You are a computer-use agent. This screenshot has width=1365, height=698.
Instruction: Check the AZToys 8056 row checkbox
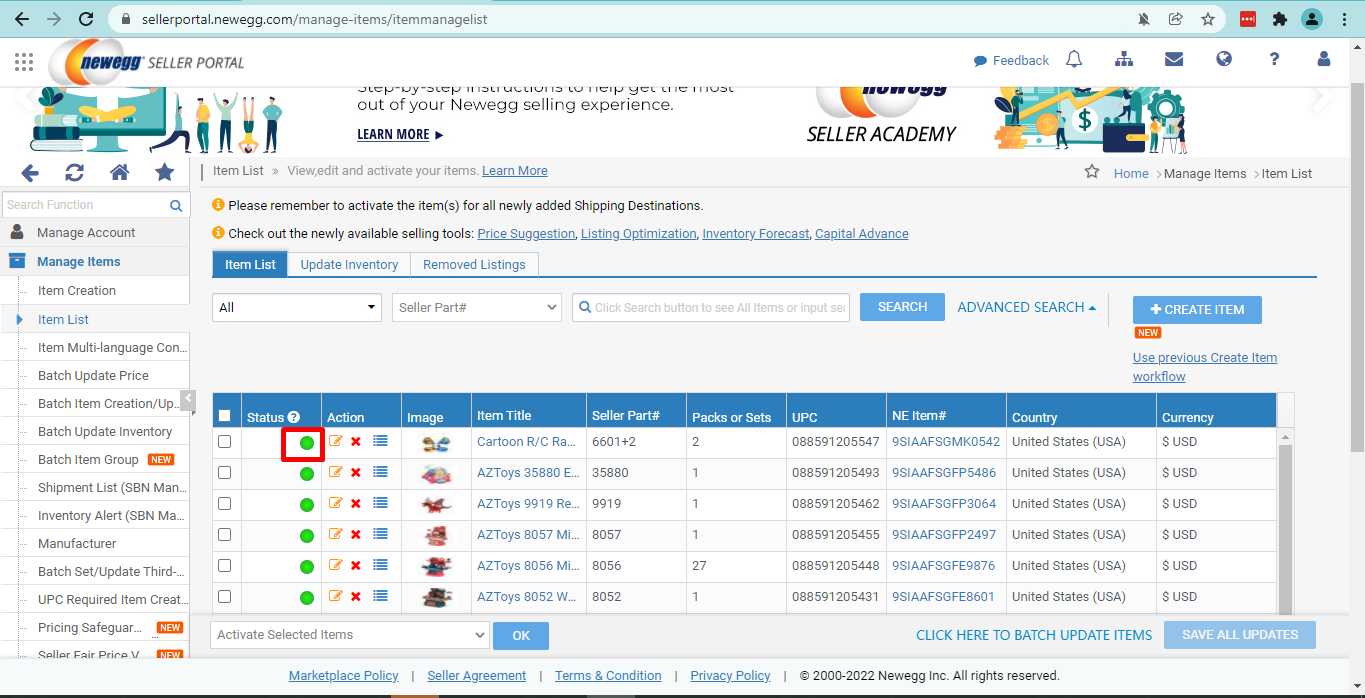(x=224, y=565)
